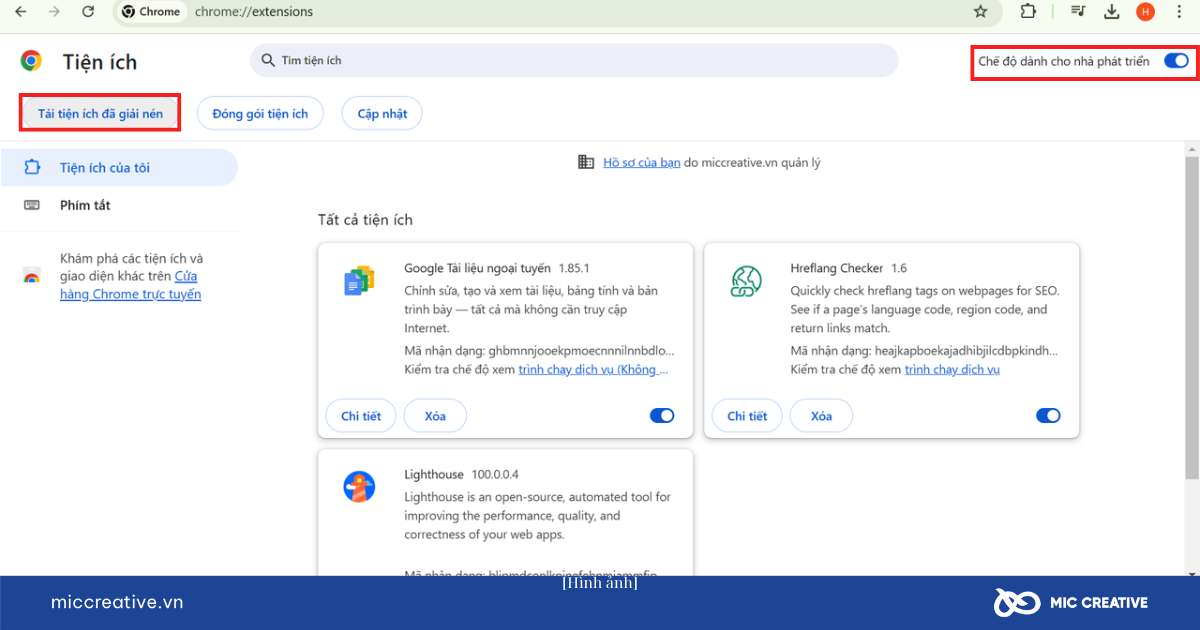Click the browser forward arrow
This screenshot has width=1200, height=630.
click(54, 12)
